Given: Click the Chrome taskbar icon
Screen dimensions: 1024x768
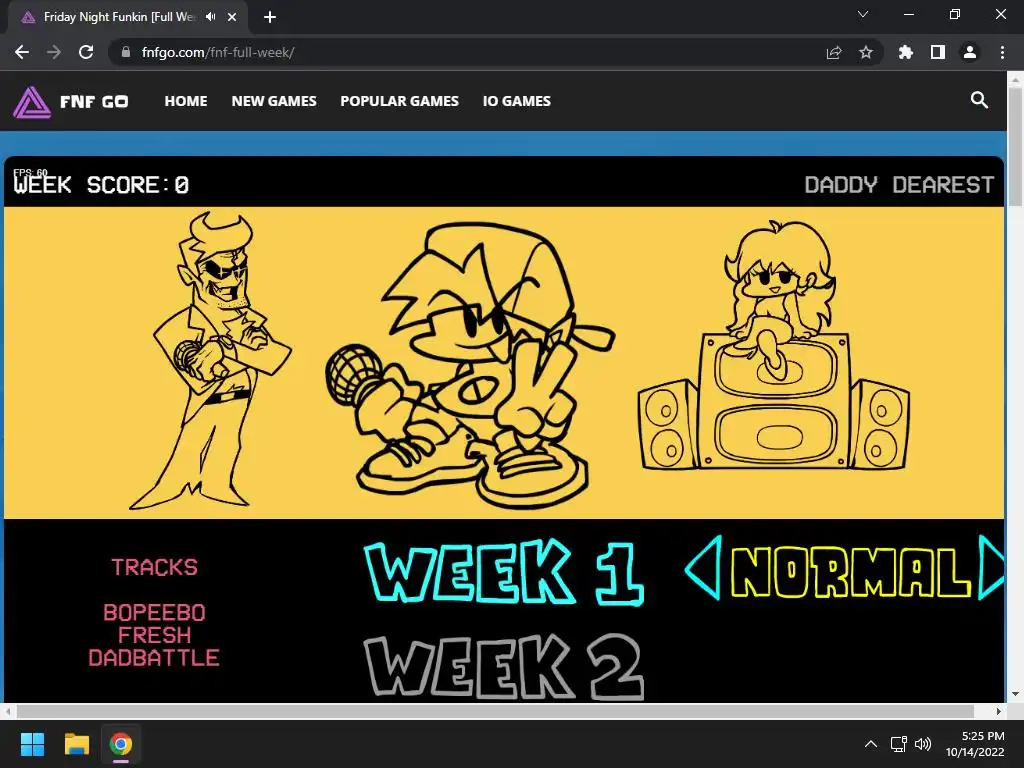Looking at the screenshot, I should (x=120, y=744).
